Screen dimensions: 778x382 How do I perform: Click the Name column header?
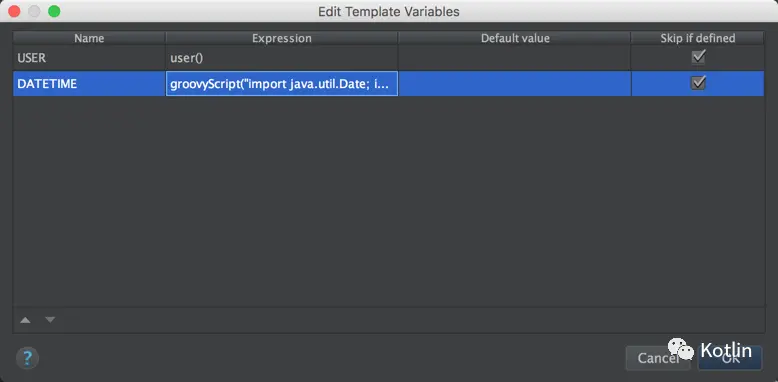click(89, 38)
